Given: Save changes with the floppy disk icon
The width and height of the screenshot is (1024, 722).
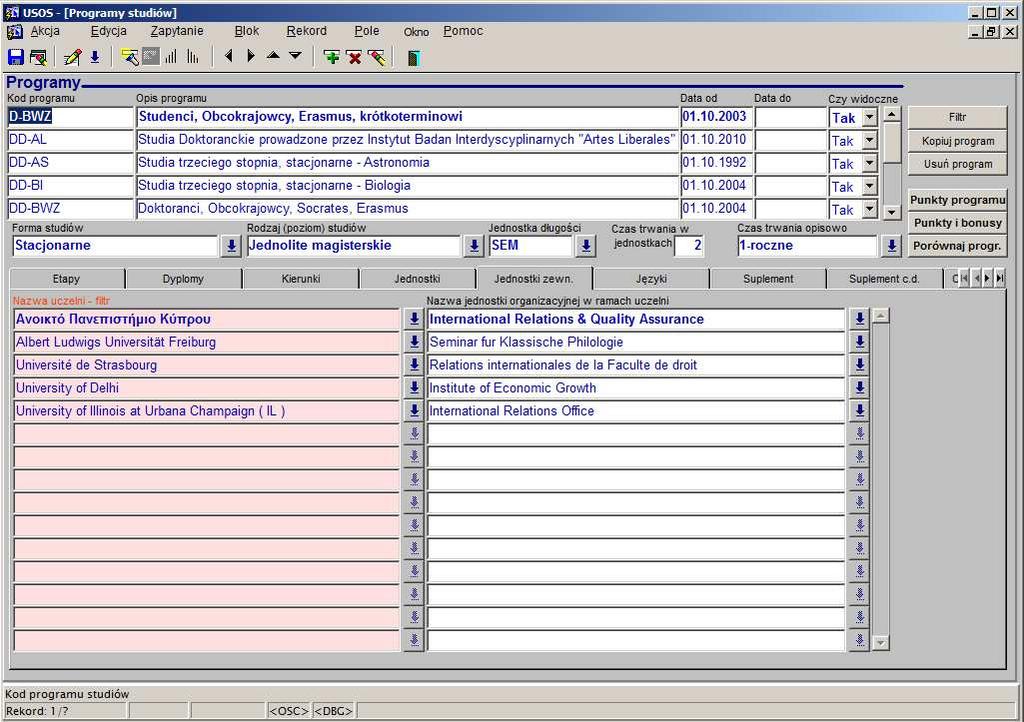Looking at the screenshot, I should click(16, 57).
